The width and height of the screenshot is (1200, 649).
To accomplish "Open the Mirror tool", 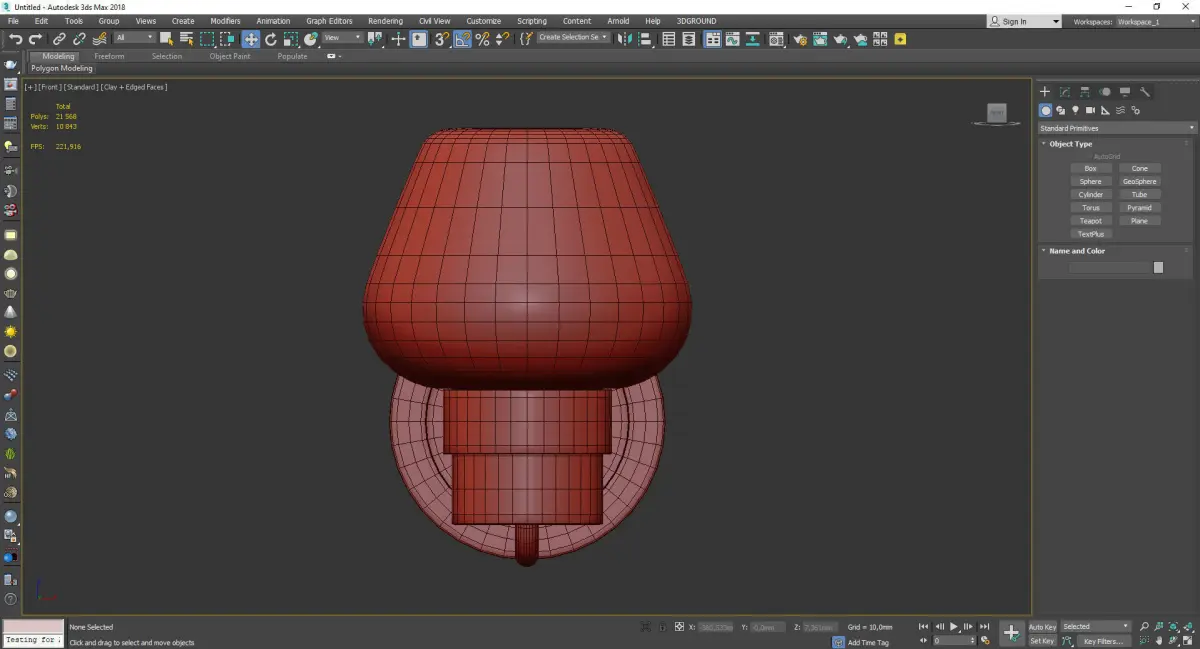I will (624, 39).
